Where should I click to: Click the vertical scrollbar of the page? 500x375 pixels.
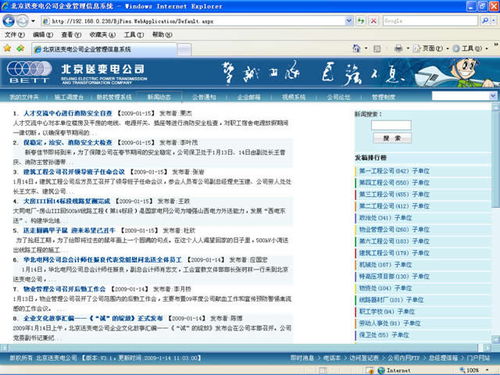point(496,223)
